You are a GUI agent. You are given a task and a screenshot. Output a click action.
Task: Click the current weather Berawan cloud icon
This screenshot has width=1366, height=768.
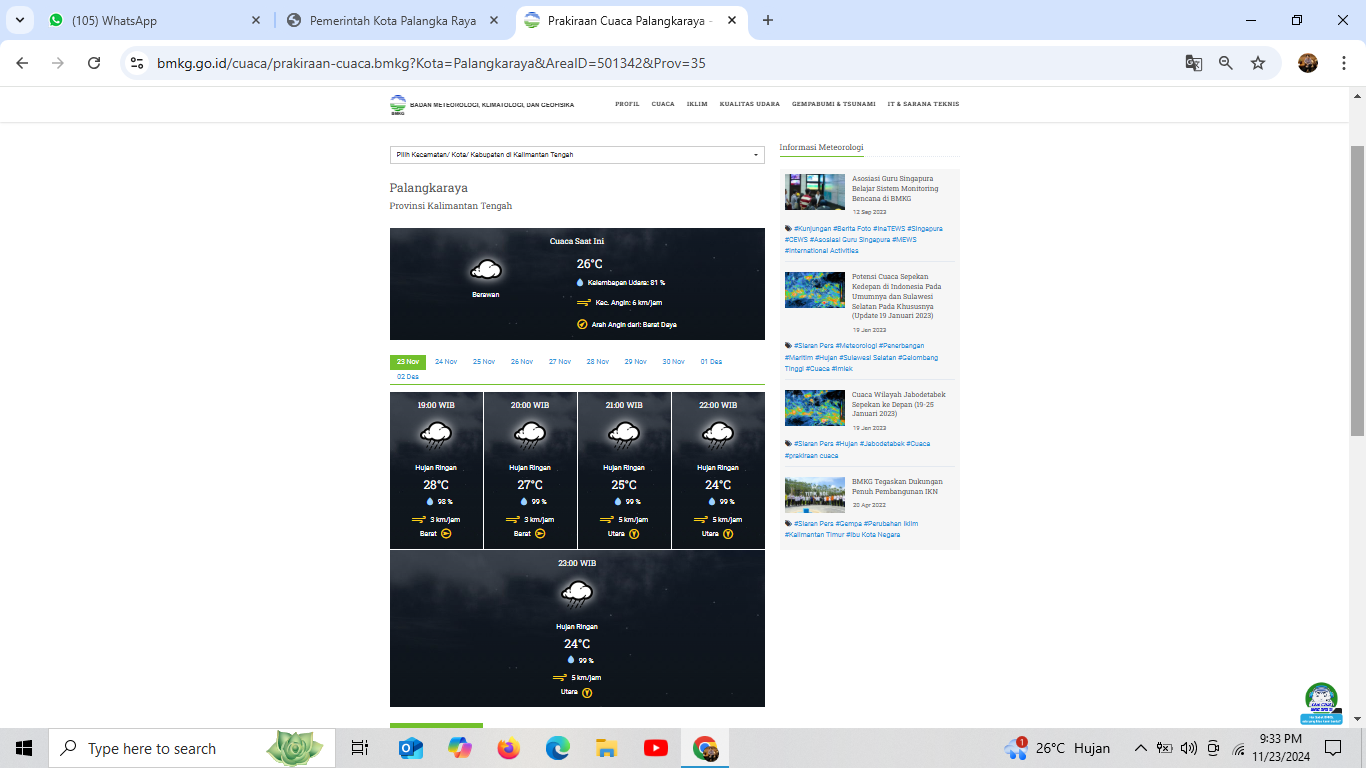pos(486,269)
